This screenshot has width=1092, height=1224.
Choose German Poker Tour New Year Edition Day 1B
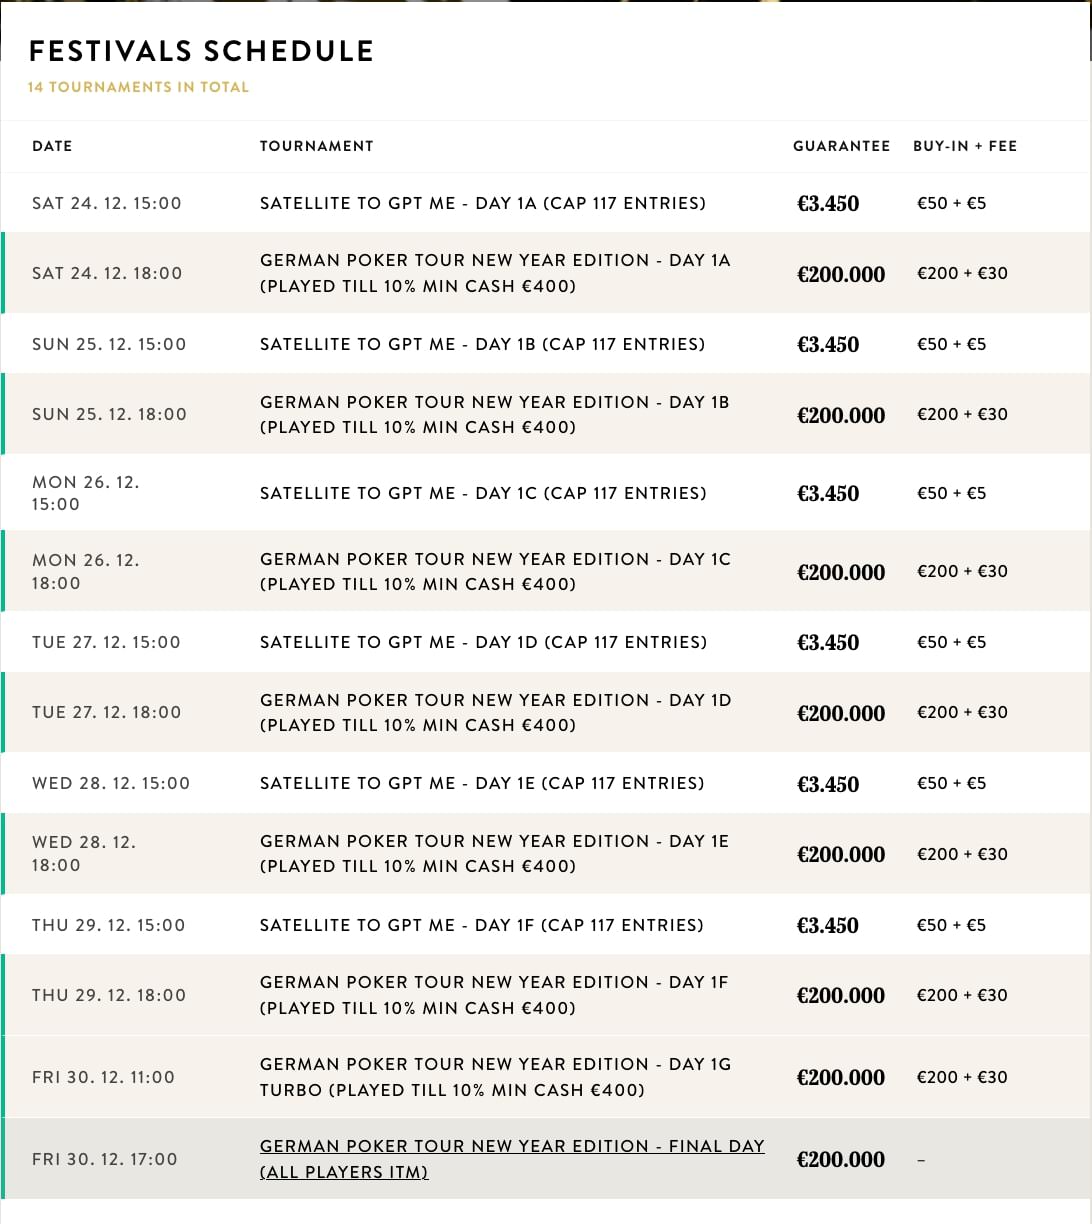pos(494,414)
